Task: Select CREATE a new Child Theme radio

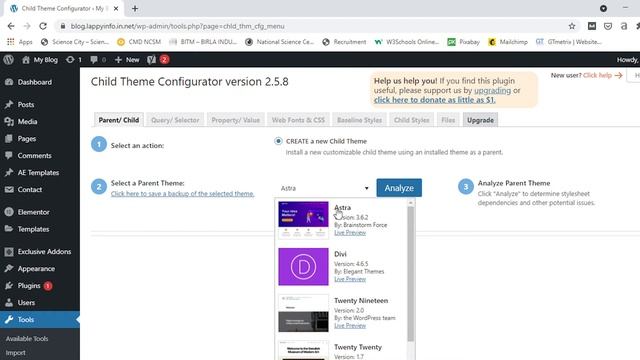Action: (278, 141)
